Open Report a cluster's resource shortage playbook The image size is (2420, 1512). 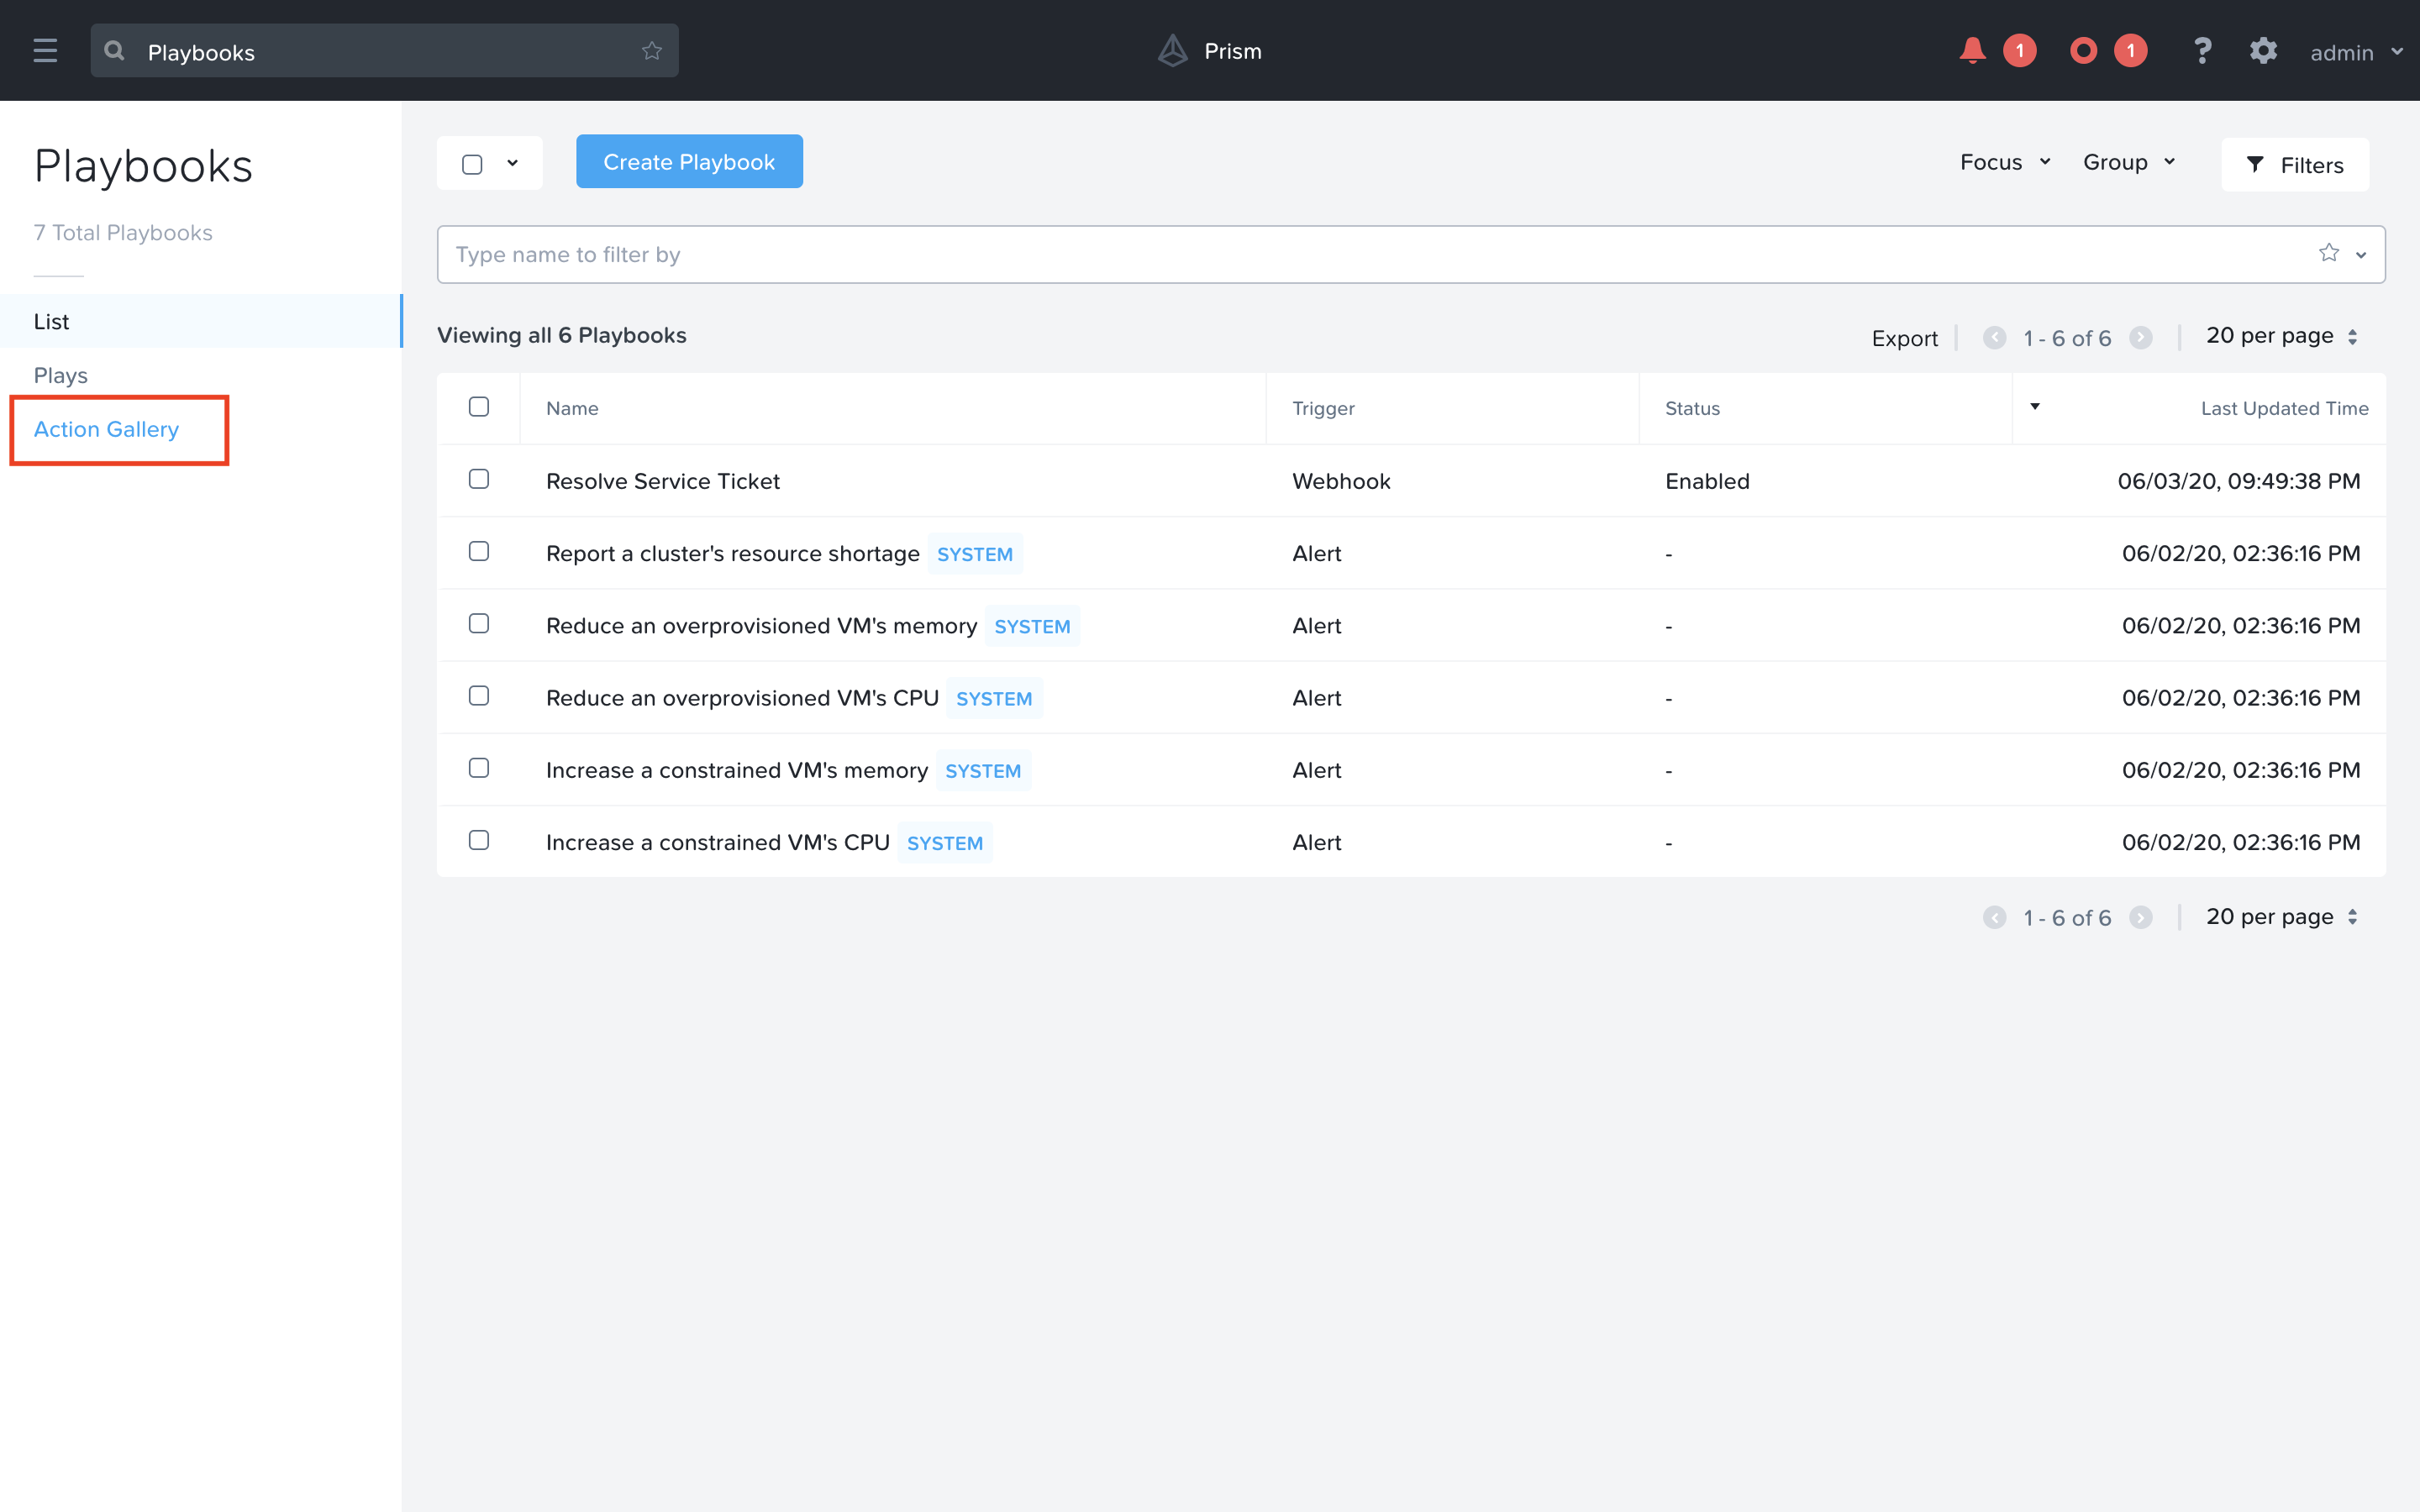pos(733,553)
